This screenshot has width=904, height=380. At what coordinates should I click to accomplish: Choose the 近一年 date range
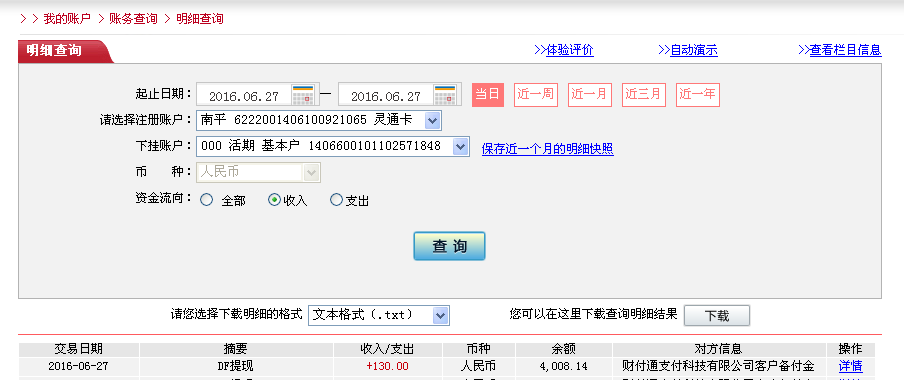698,95
